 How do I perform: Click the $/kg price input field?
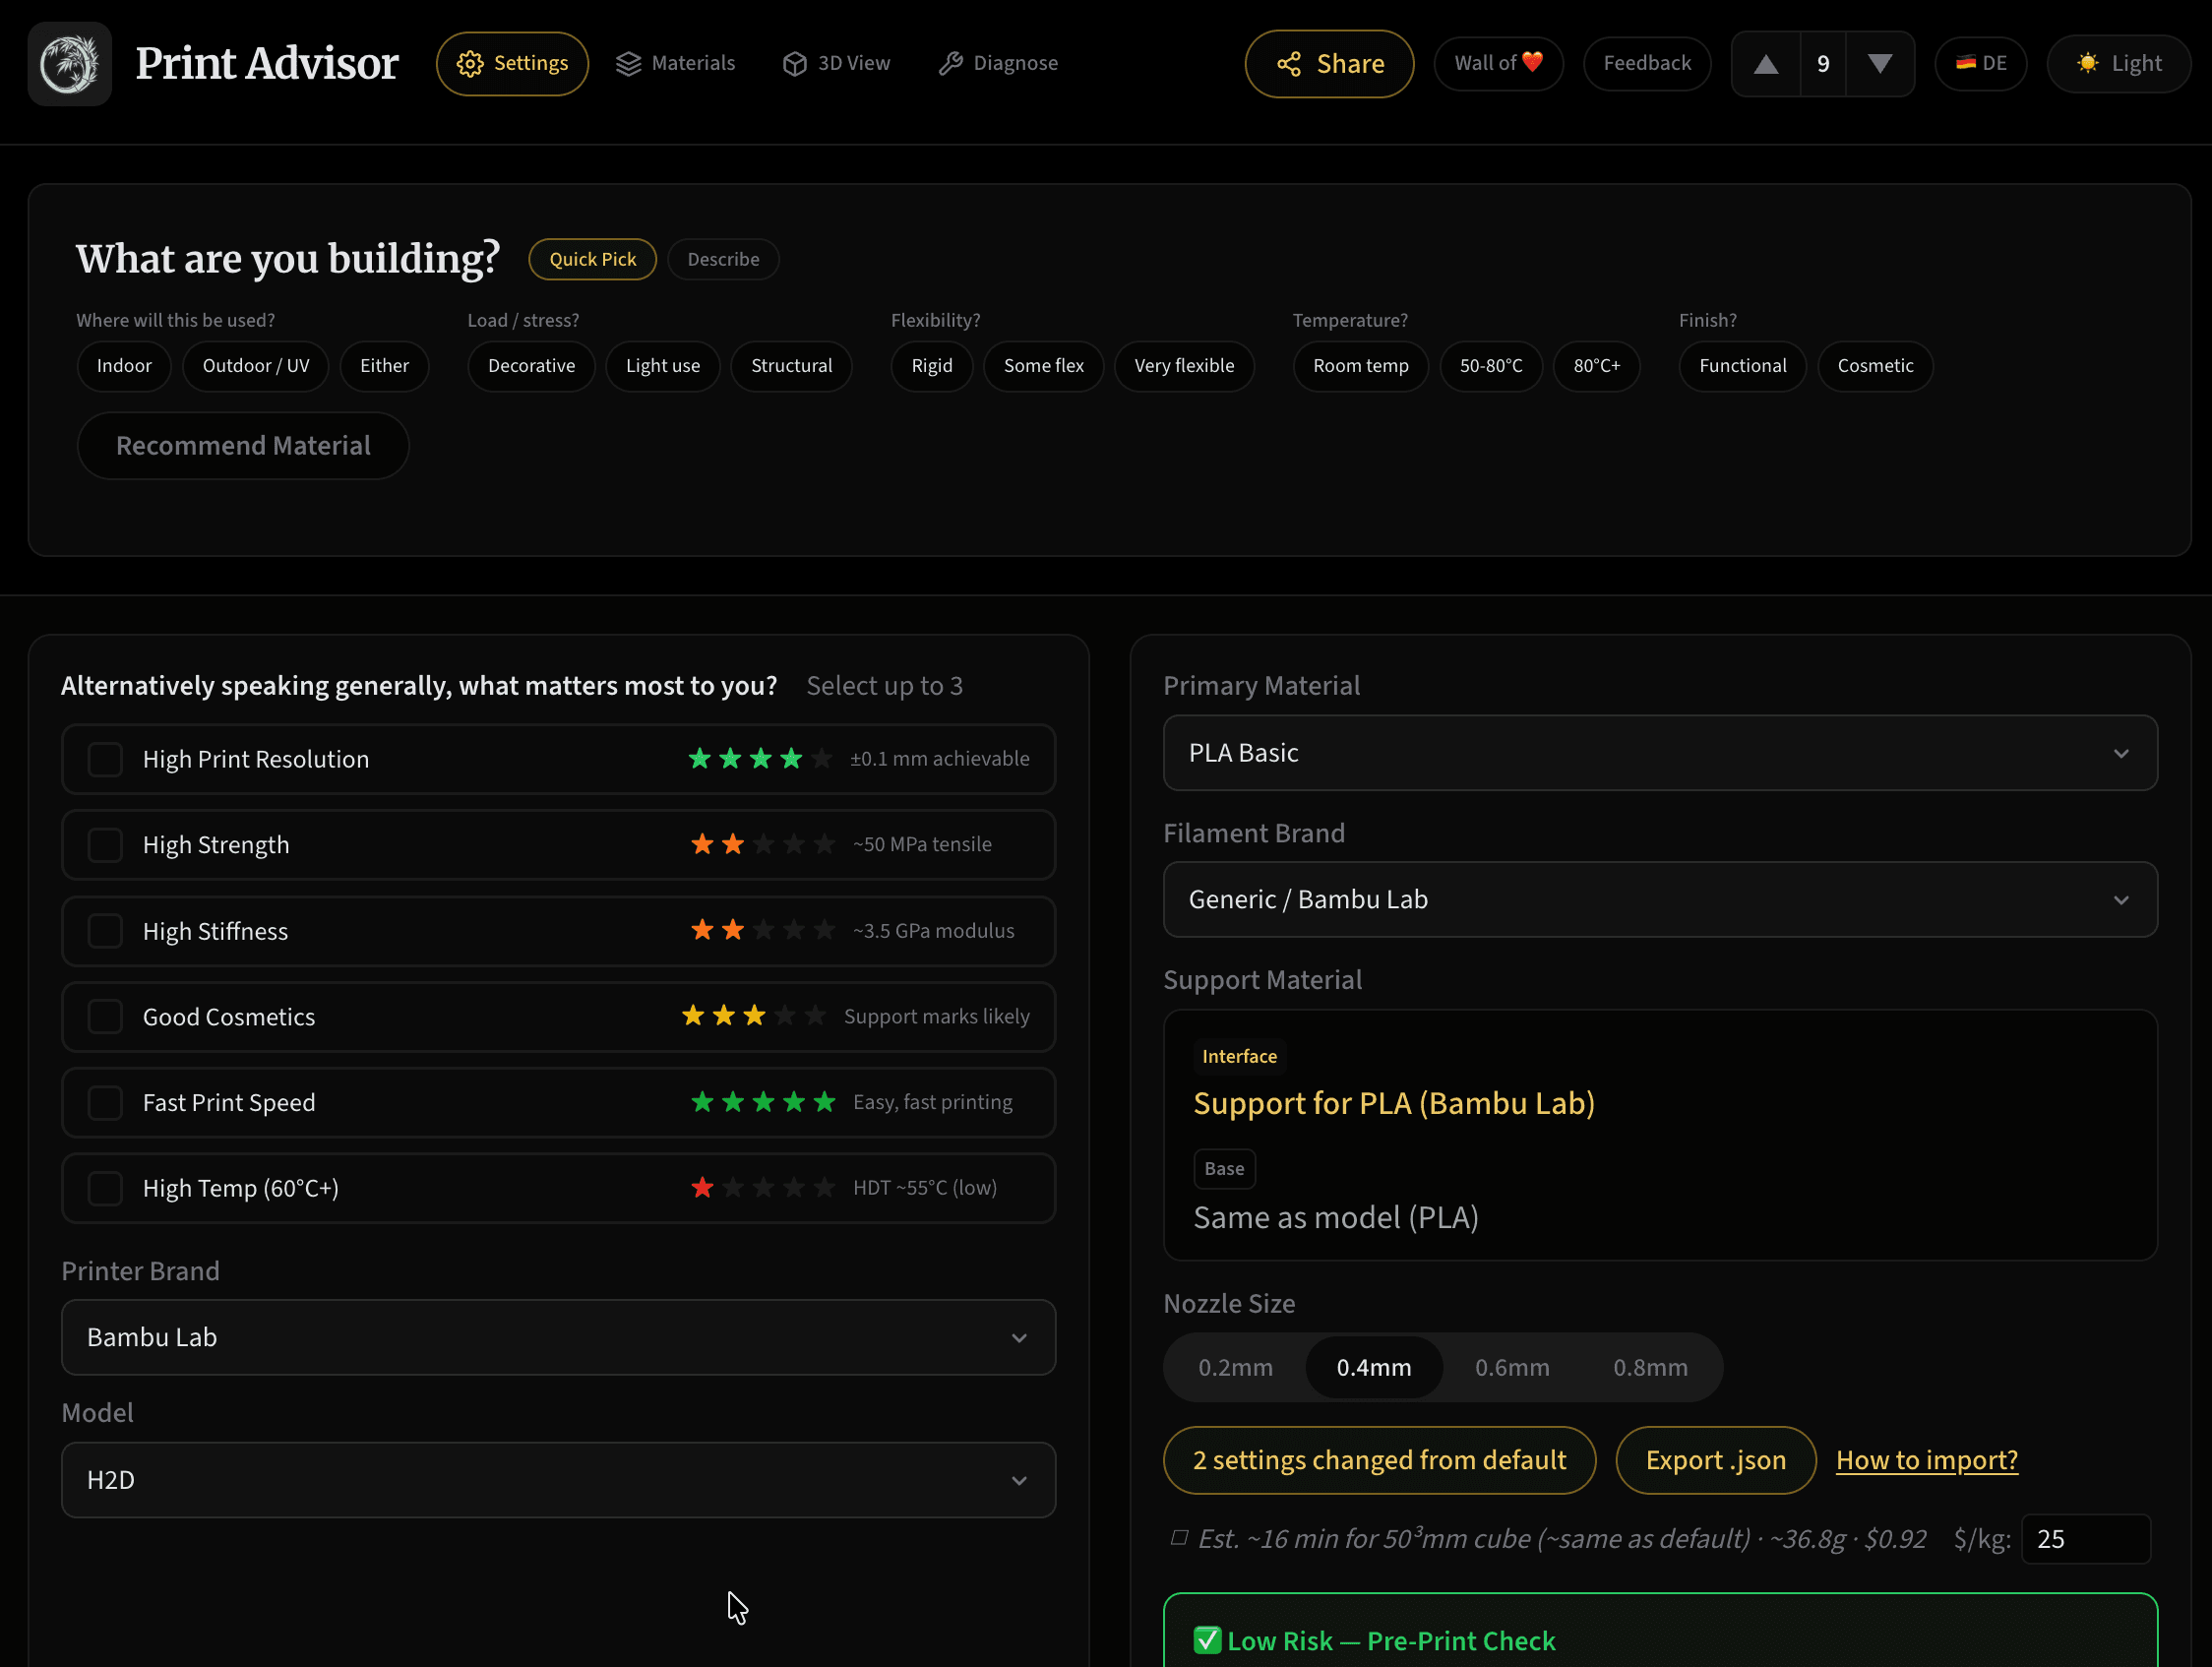point(2084,1539)
